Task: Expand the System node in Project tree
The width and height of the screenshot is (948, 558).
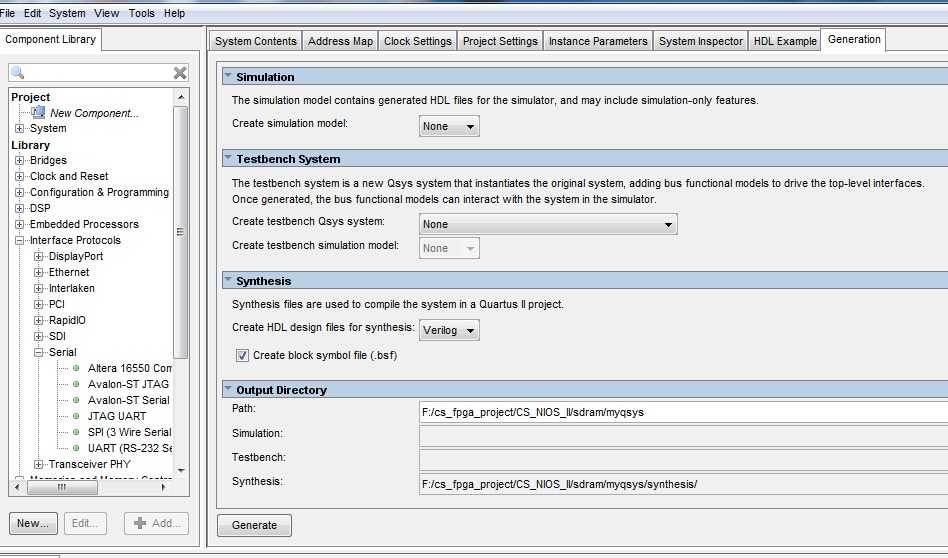Action: (19, 128)
